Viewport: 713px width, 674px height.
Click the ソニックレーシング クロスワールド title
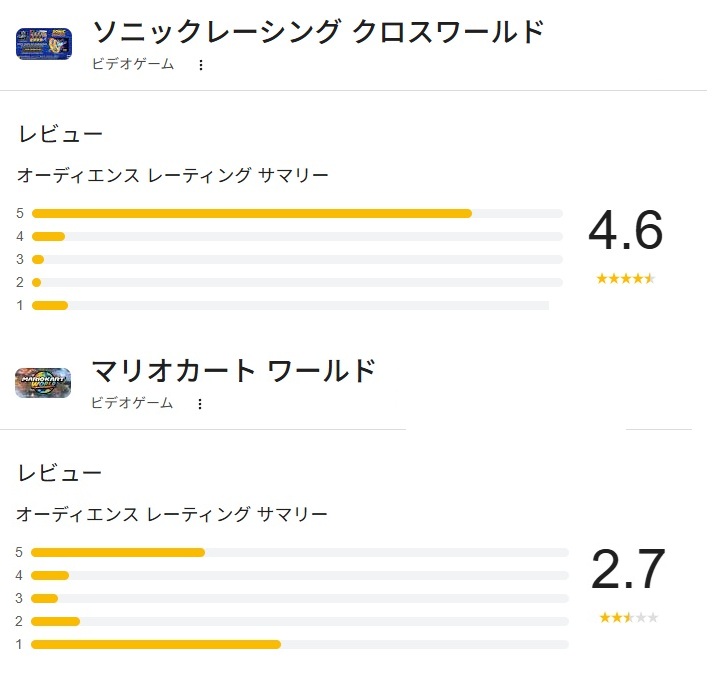[318, 32]
